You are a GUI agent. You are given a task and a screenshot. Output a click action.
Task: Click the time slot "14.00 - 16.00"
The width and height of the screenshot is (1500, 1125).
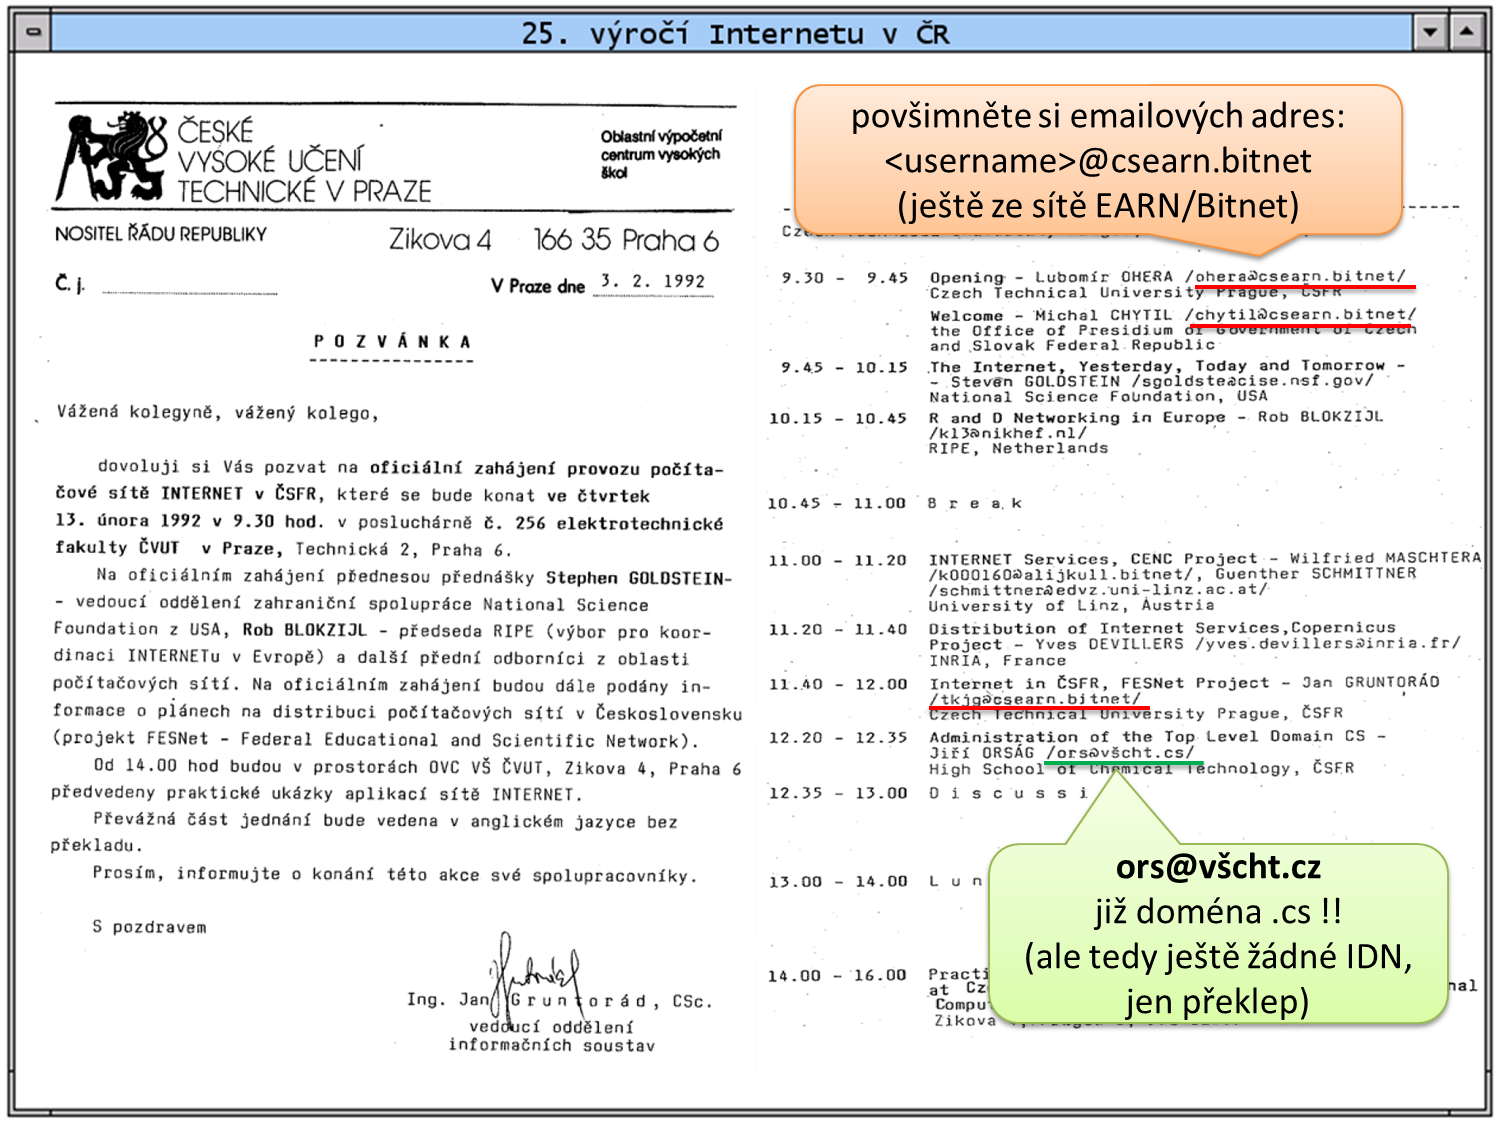(x=838, y=975)
